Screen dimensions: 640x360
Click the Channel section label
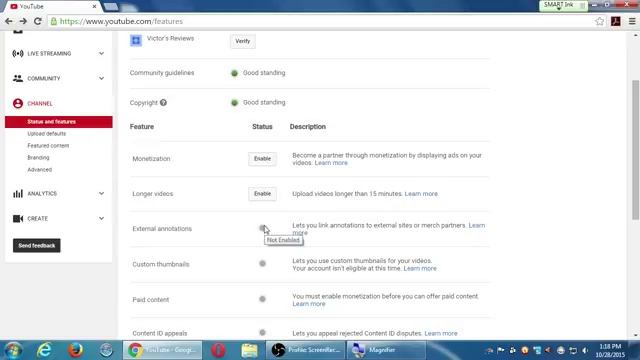pos(40,104)
